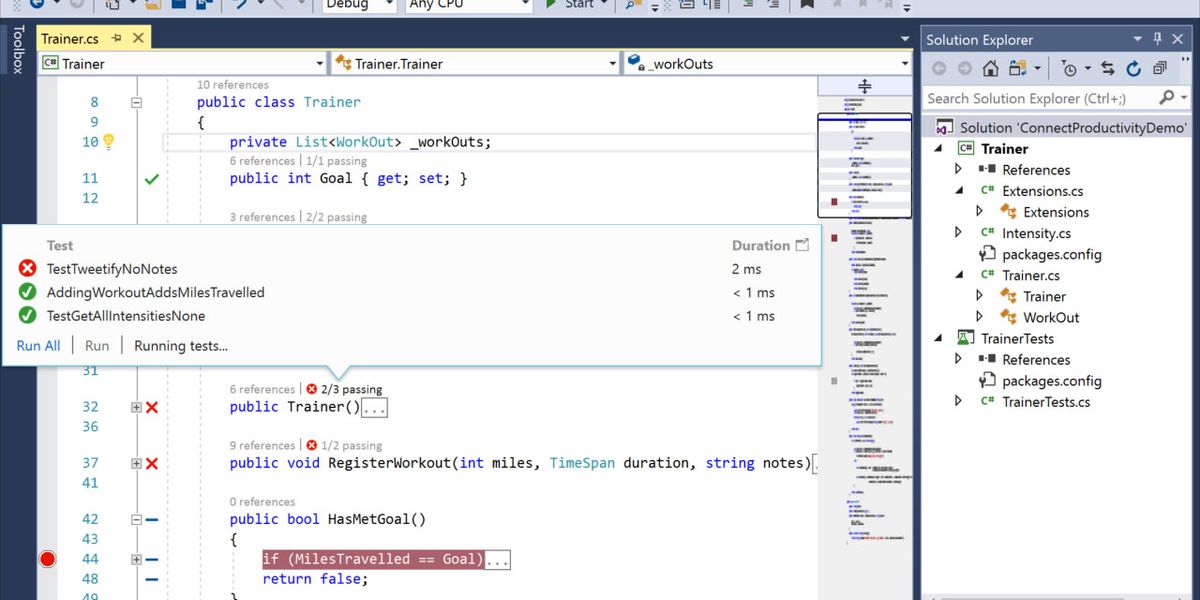Click Run All in the test popup
This screenshot has width=1200, height=600.
tap(37, 345)
